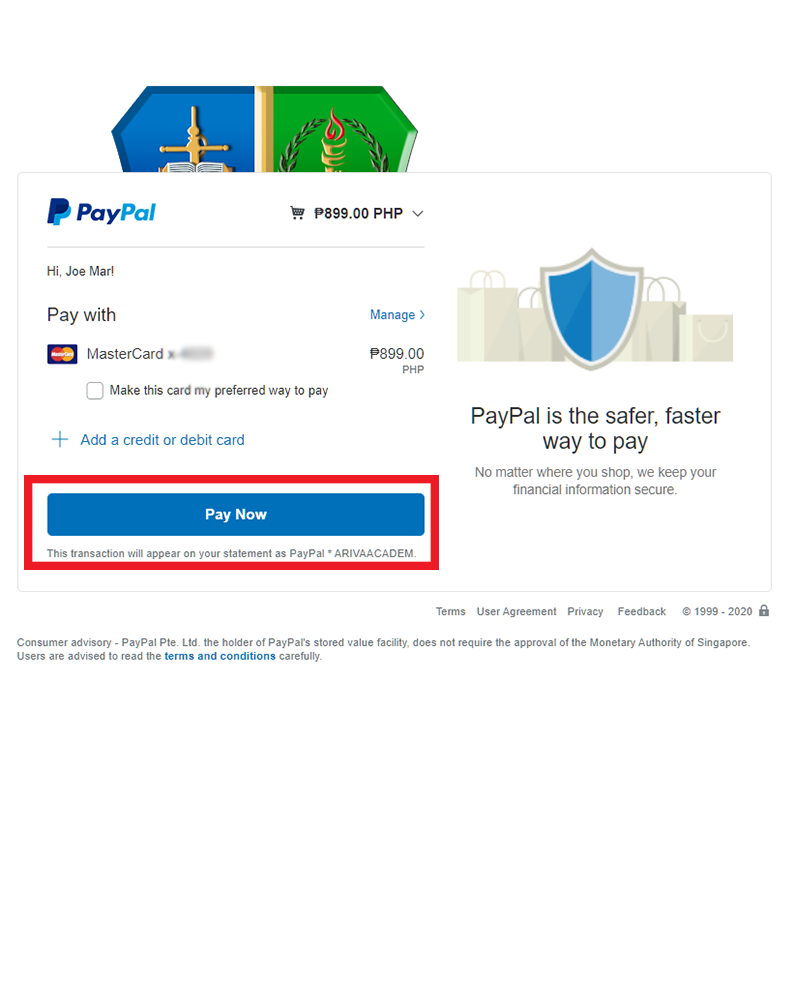Open the User Agreement footer link

[516, 611]
